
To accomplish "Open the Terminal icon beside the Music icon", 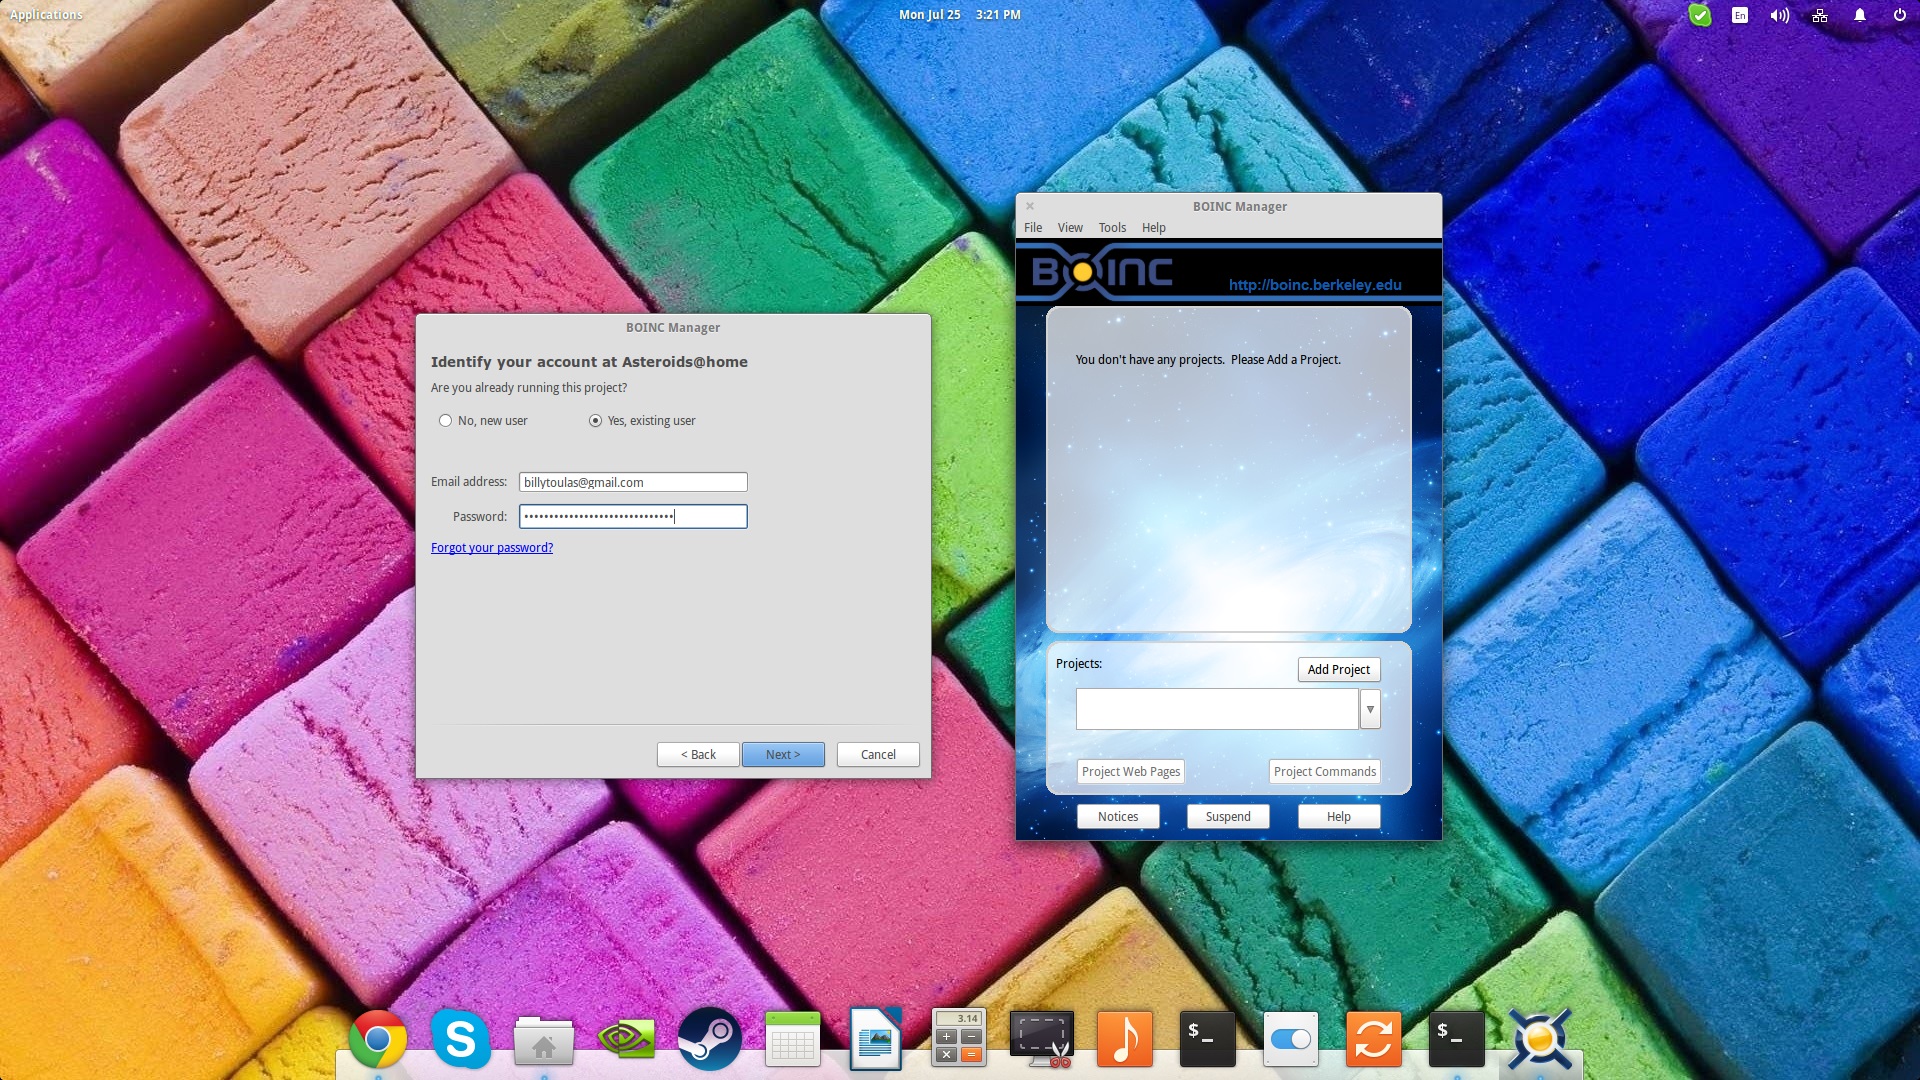I will [x=1208, y=1040].
